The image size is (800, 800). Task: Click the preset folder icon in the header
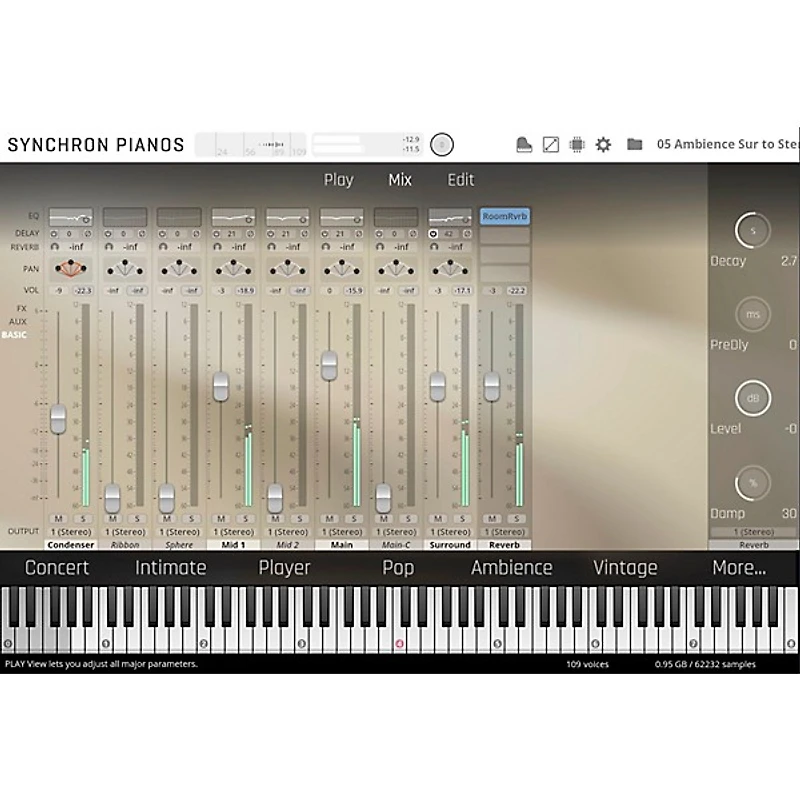point(633,144)
